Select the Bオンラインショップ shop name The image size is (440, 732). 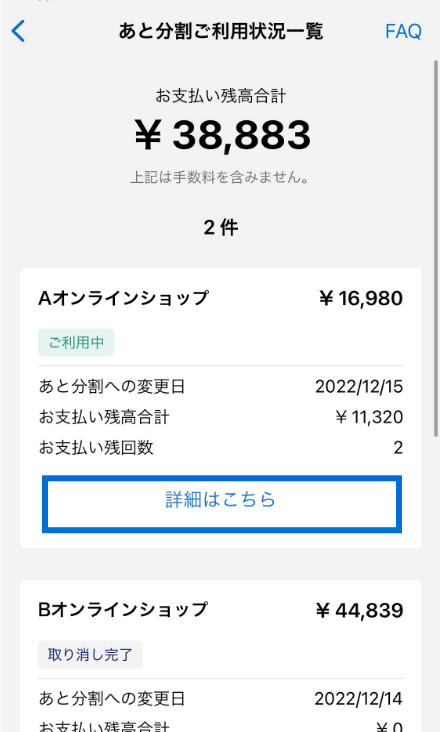[x=123, y=610]
